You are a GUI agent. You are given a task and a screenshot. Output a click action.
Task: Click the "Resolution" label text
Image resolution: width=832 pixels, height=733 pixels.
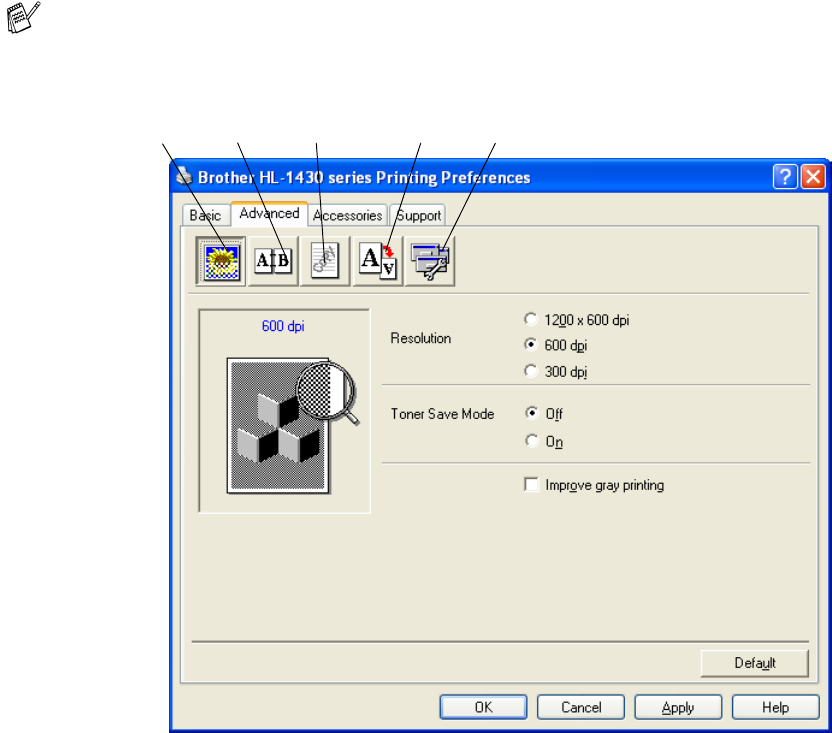coord(421,338)
